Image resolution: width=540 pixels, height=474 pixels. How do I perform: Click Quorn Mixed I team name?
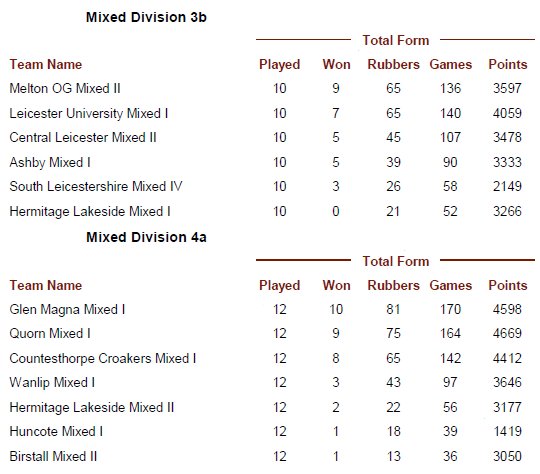tap(50, 333)
